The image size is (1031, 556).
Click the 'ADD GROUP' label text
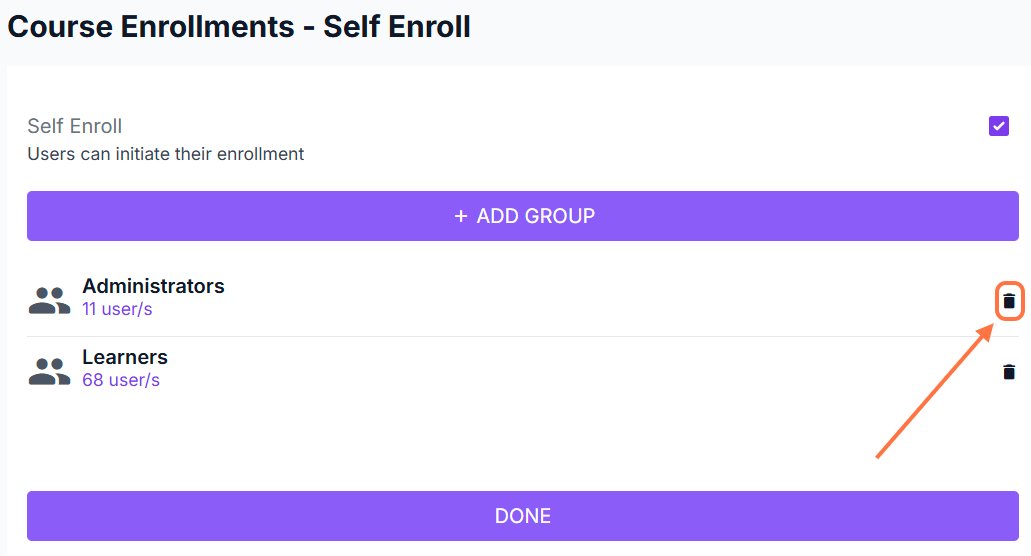click(536, 216)
